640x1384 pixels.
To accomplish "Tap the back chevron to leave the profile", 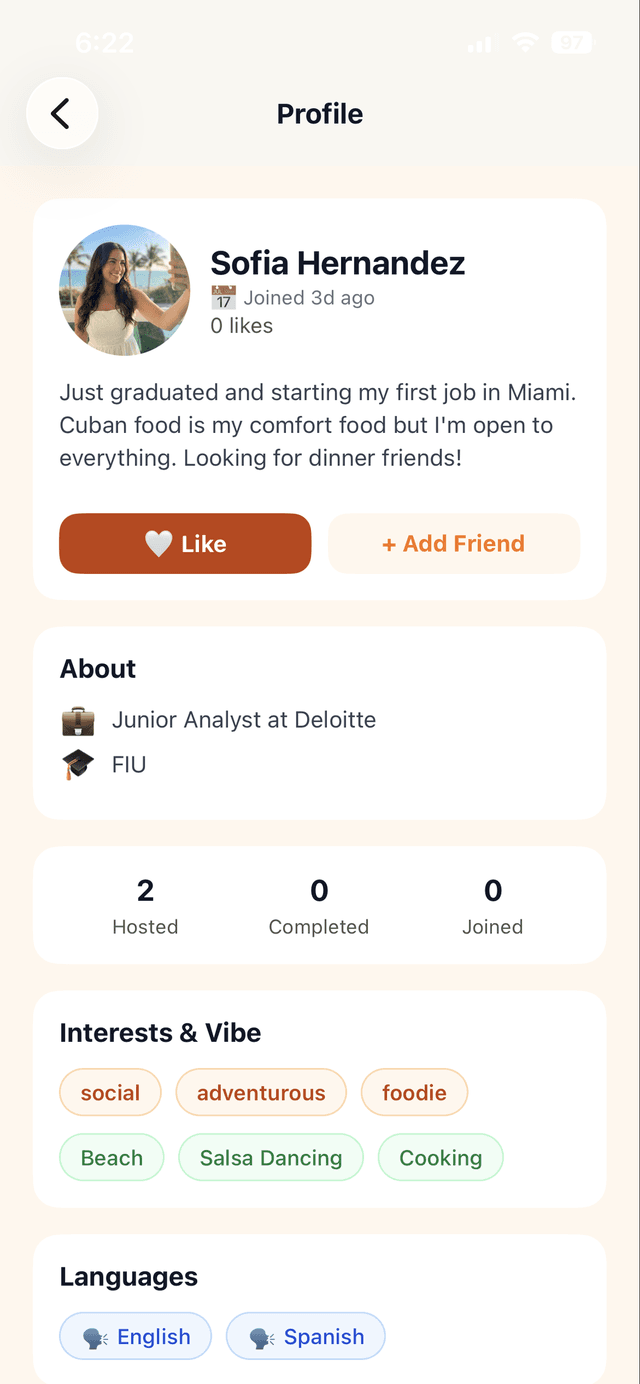I will (62, 113).
